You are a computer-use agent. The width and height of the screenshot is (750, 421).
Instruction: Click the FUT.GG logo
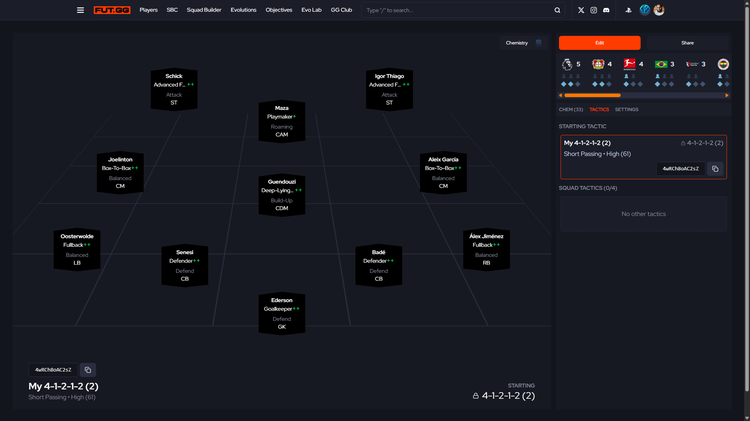(111, 10)
